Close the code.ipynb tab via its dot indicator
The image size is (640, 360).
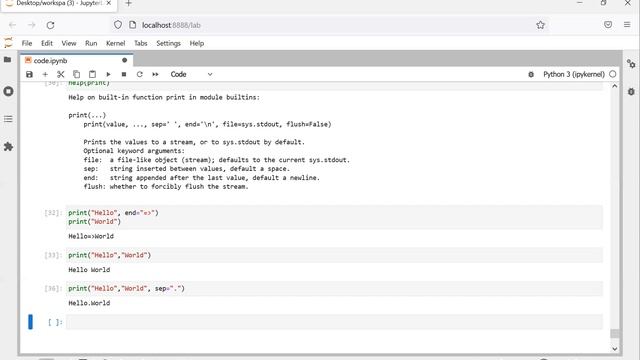124,60
